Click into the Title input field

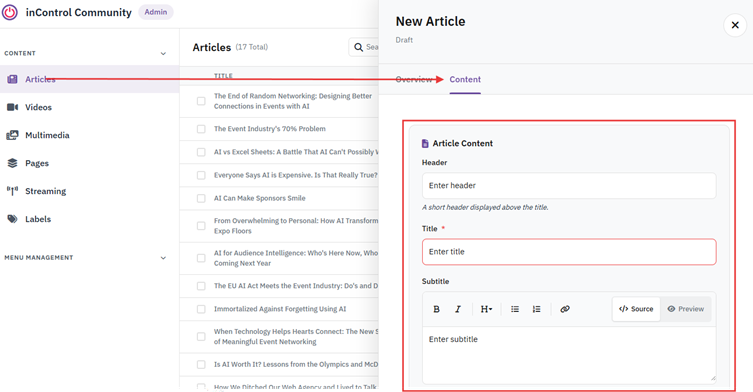[569, 252]
